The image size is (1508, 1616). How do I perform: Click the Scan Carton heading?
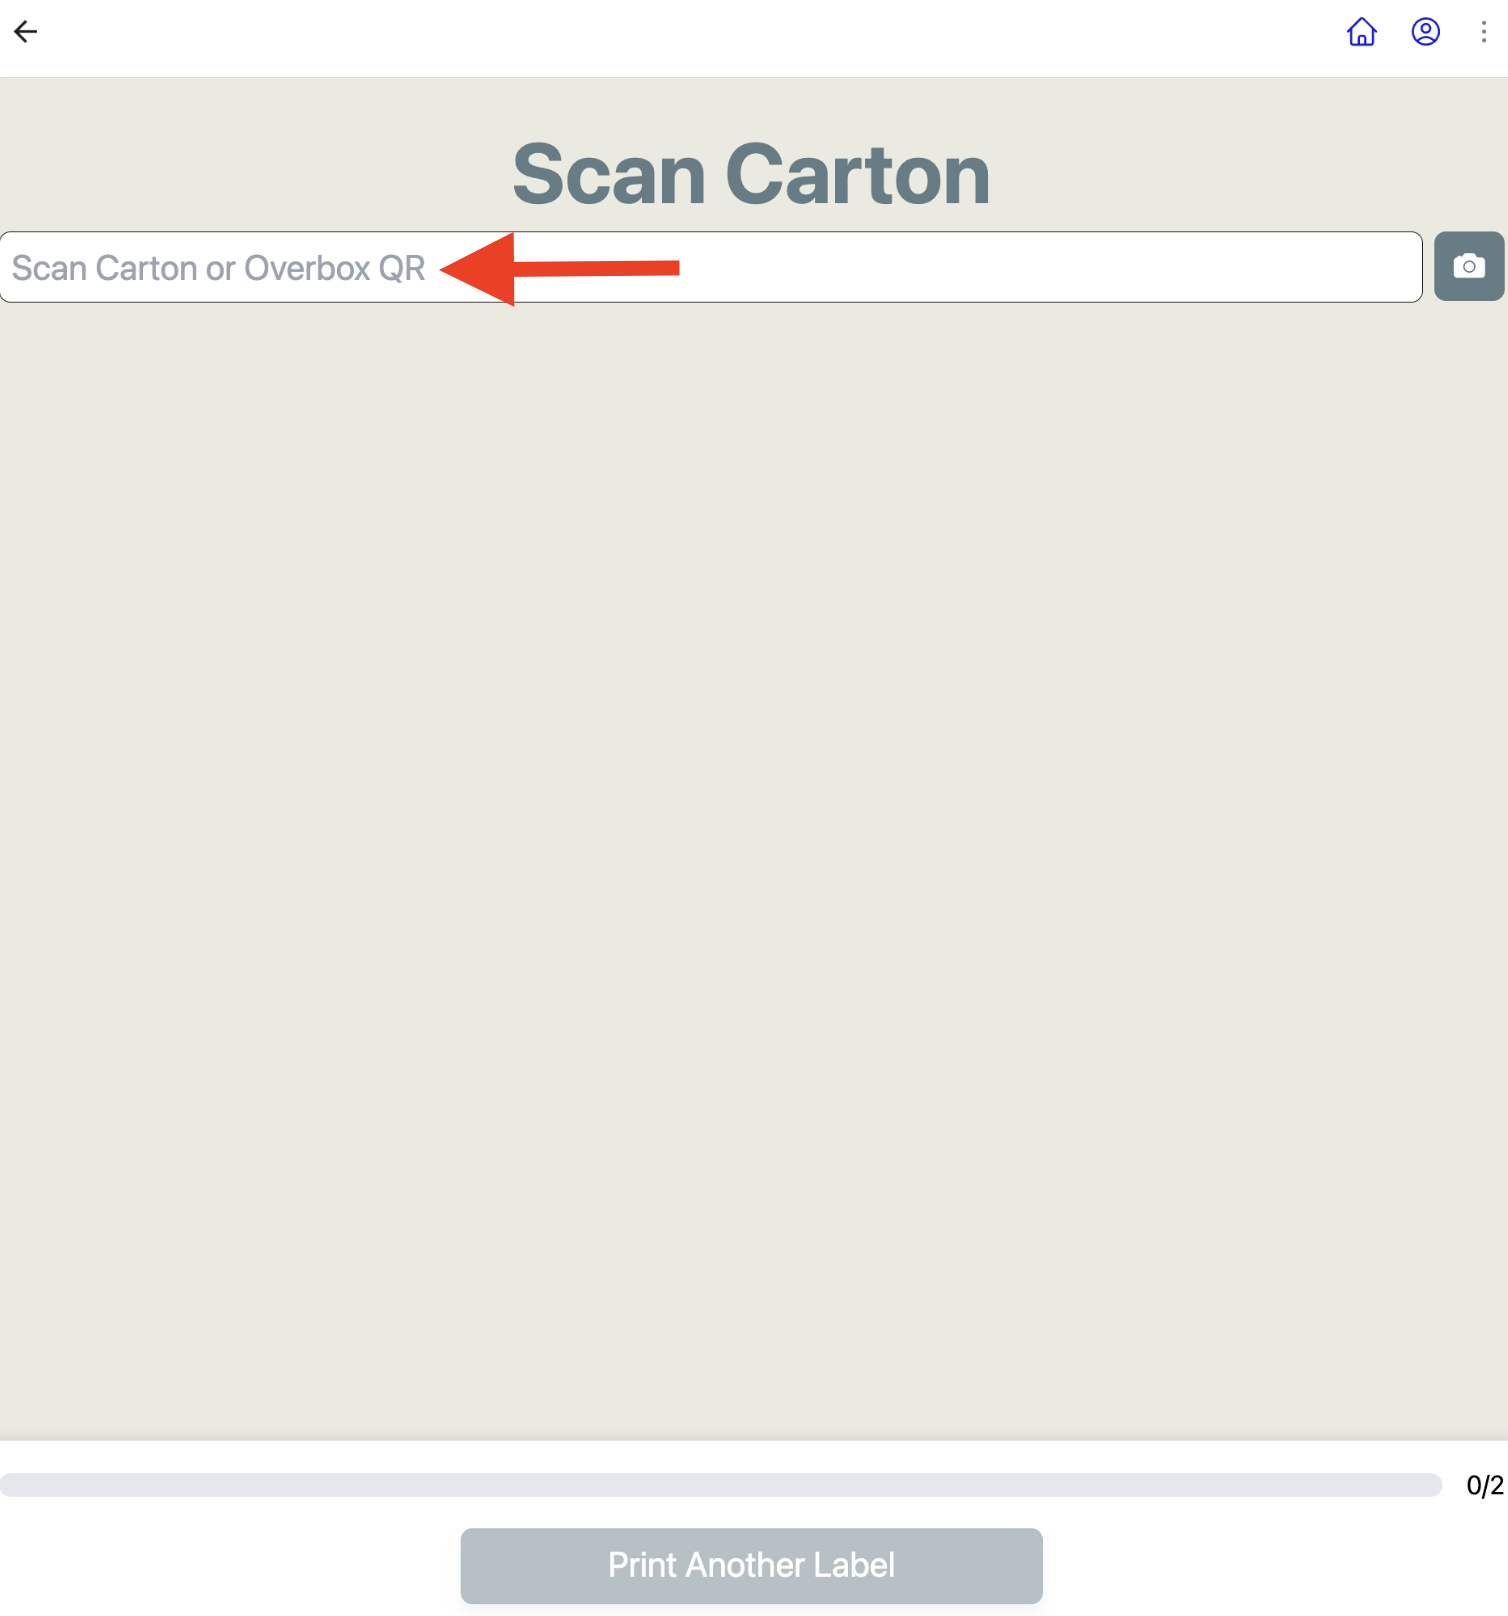click(751, 174)
